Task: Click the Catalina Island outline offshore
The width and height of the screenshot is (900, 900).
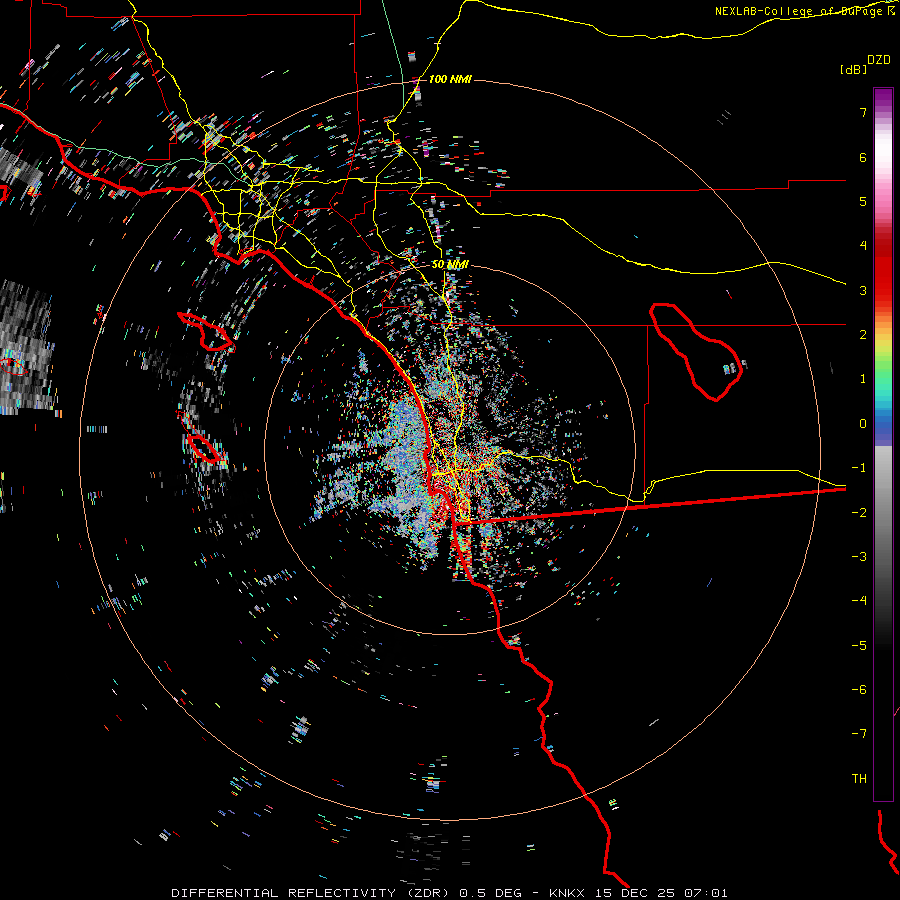Action: (207, 332)
